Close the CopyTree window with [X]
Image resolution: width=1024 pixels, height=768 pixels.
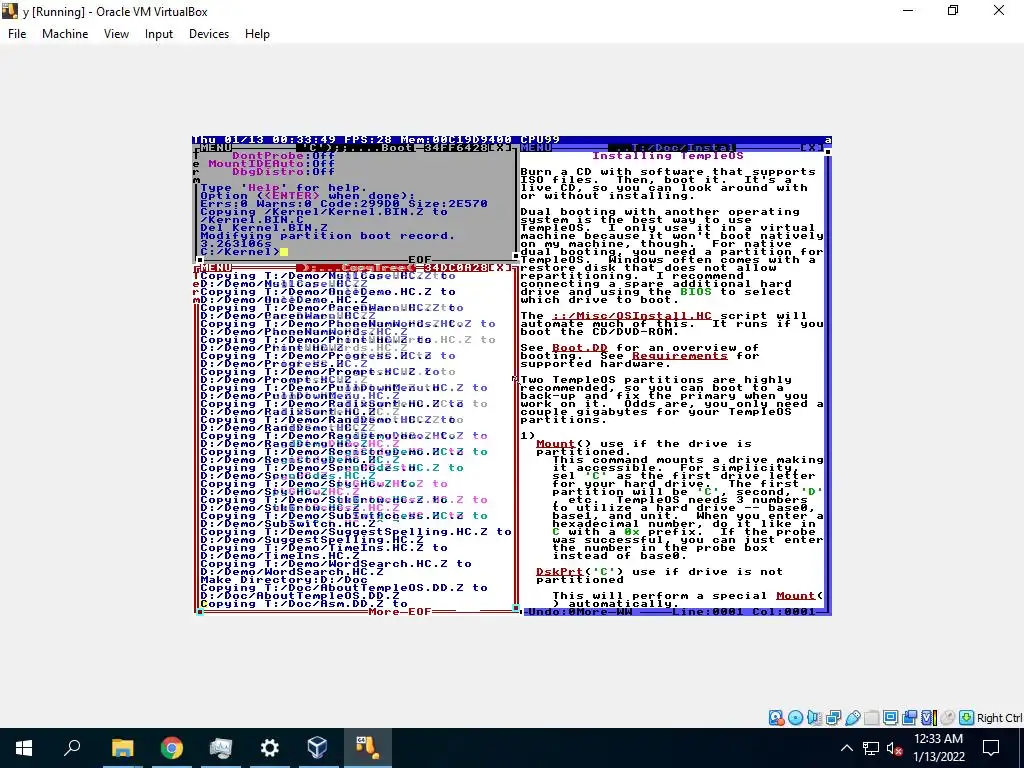click(500, 268)
